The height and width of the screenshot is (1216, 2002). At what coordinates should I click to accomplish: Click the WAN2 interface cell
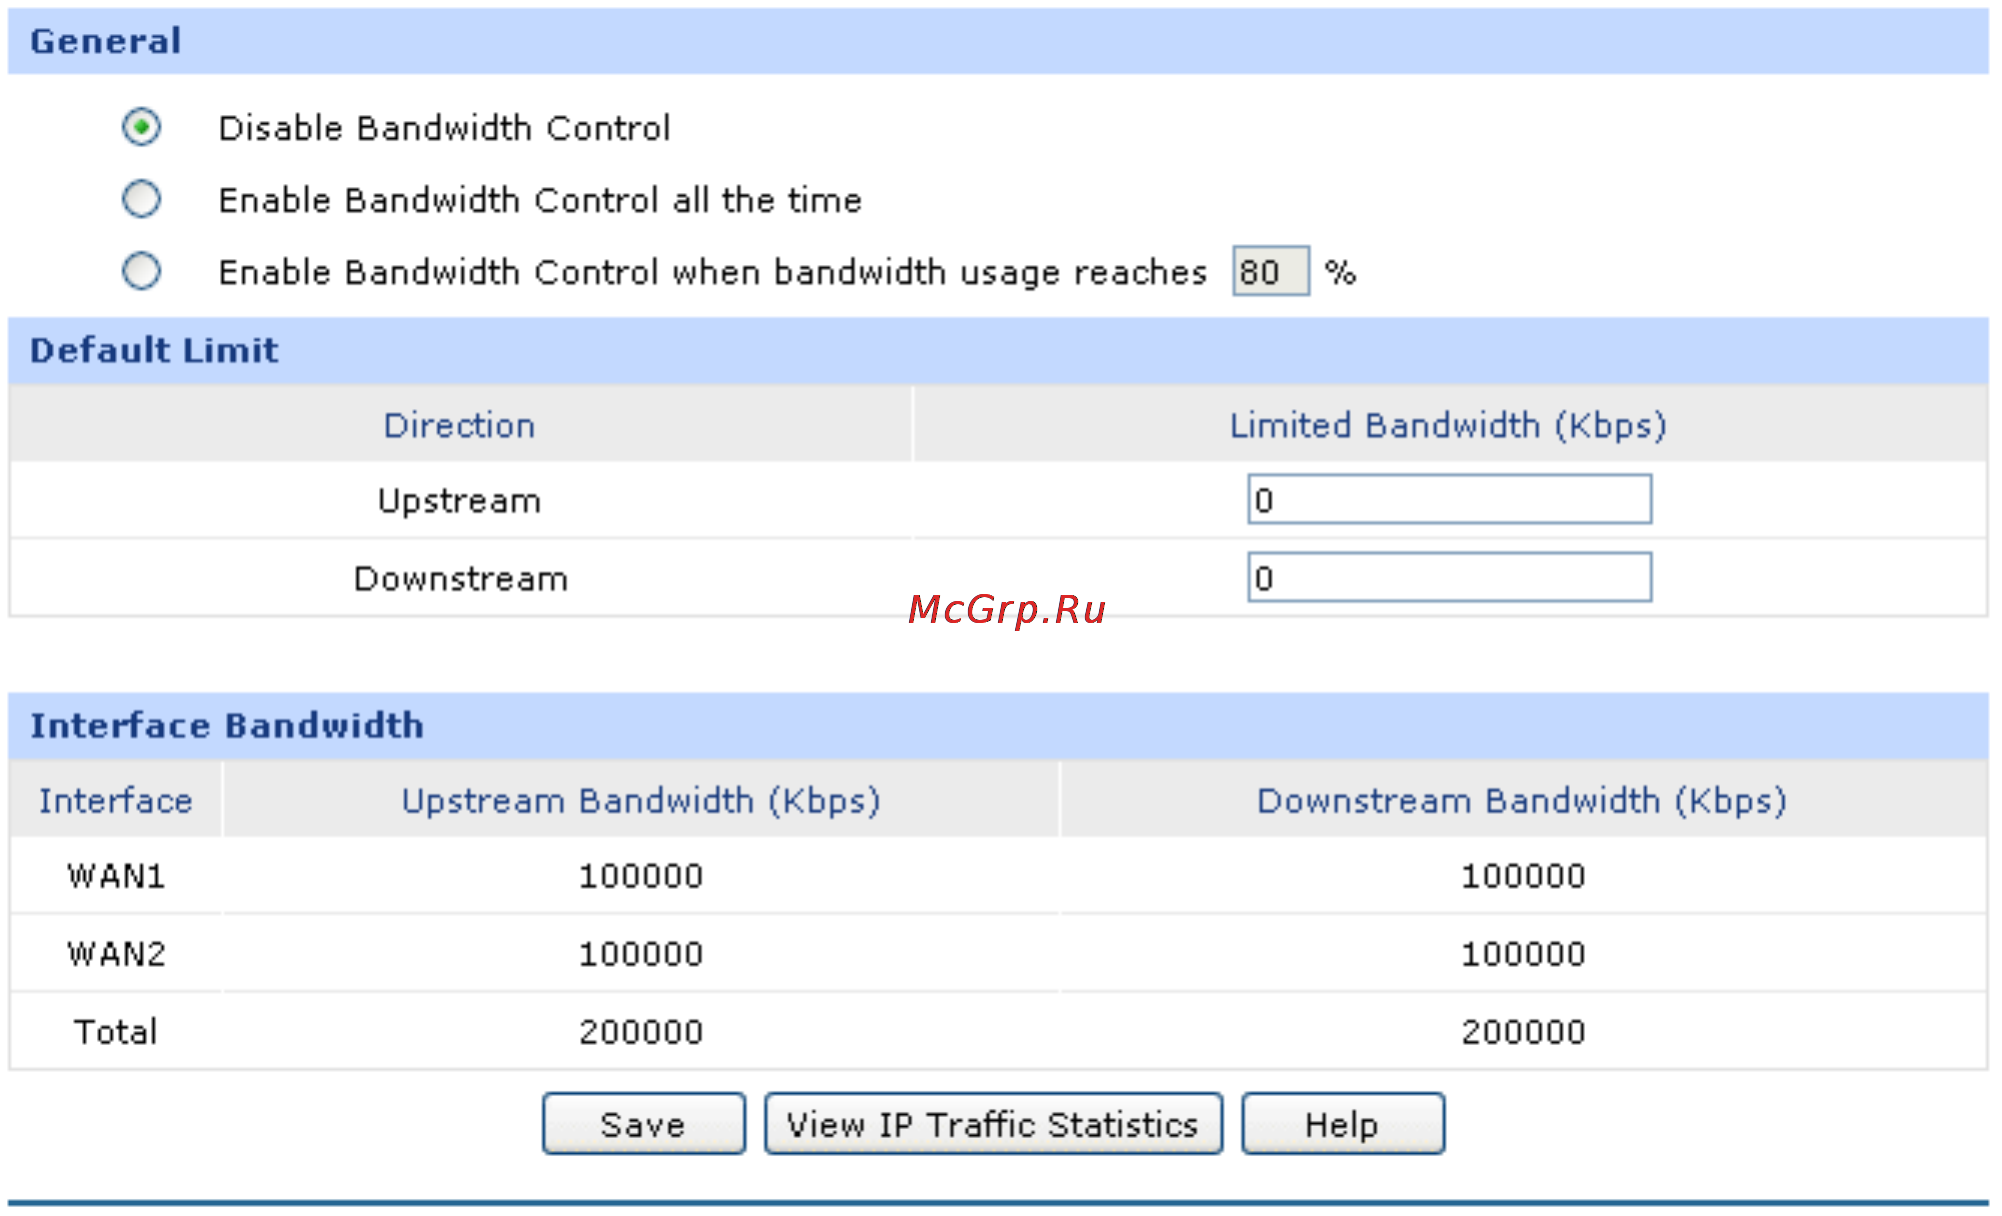116,954
